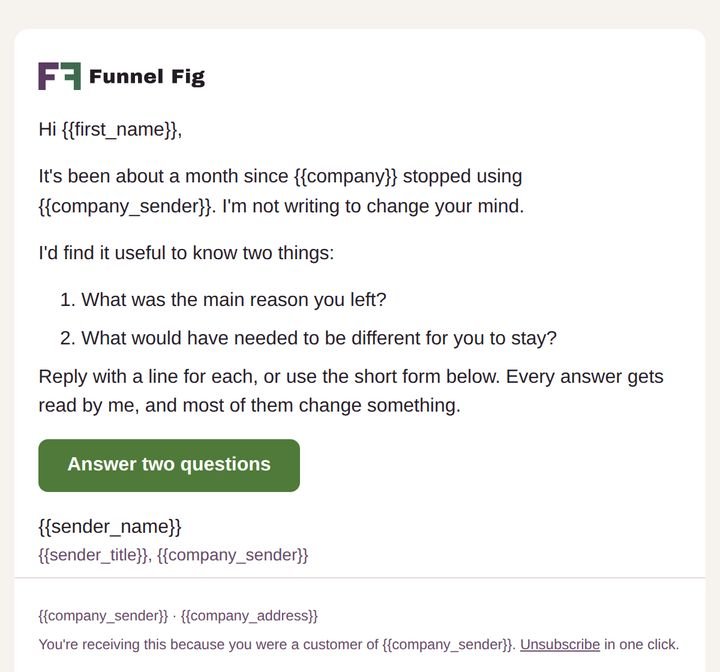This screenshot has height=672, width=720.
Task: Click the Funnel Fig brand name text
Action: pos(147,77)
